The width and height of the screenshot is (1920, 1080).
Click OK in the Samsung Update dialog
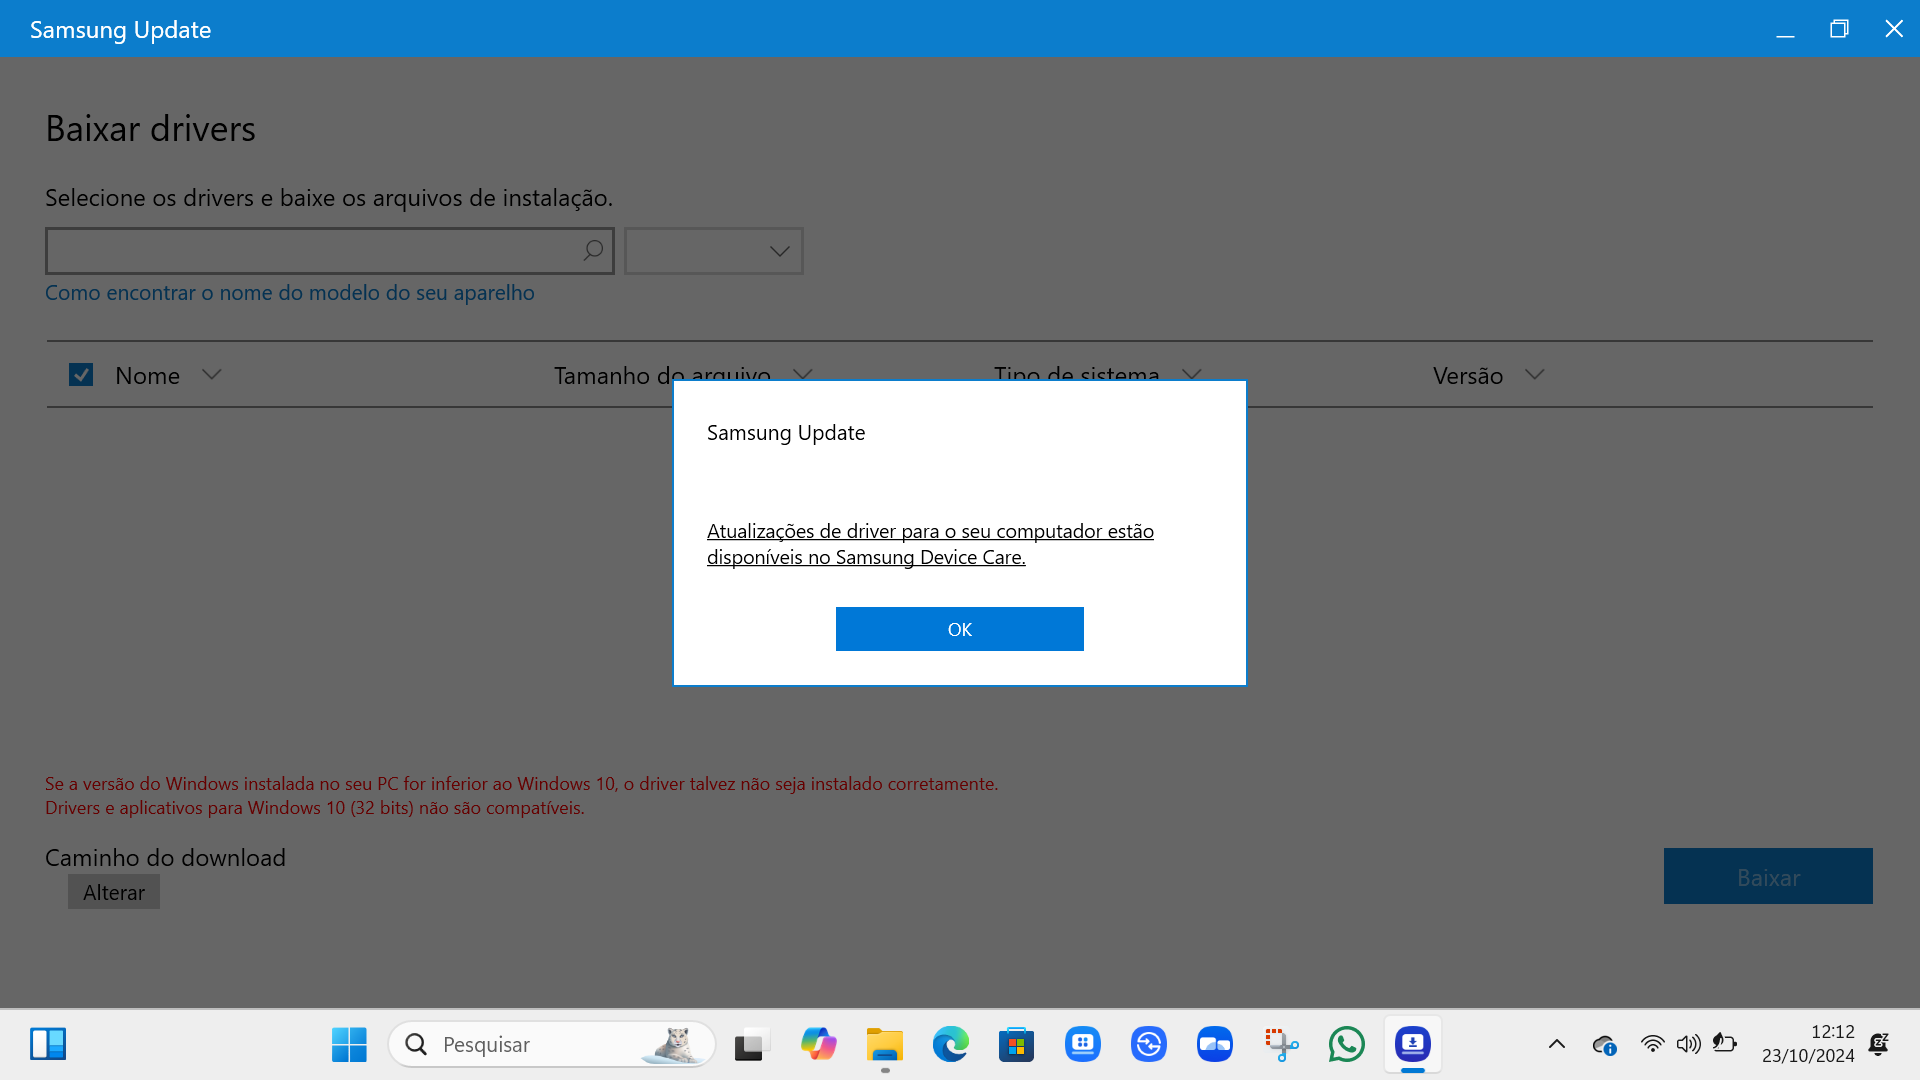959,629
